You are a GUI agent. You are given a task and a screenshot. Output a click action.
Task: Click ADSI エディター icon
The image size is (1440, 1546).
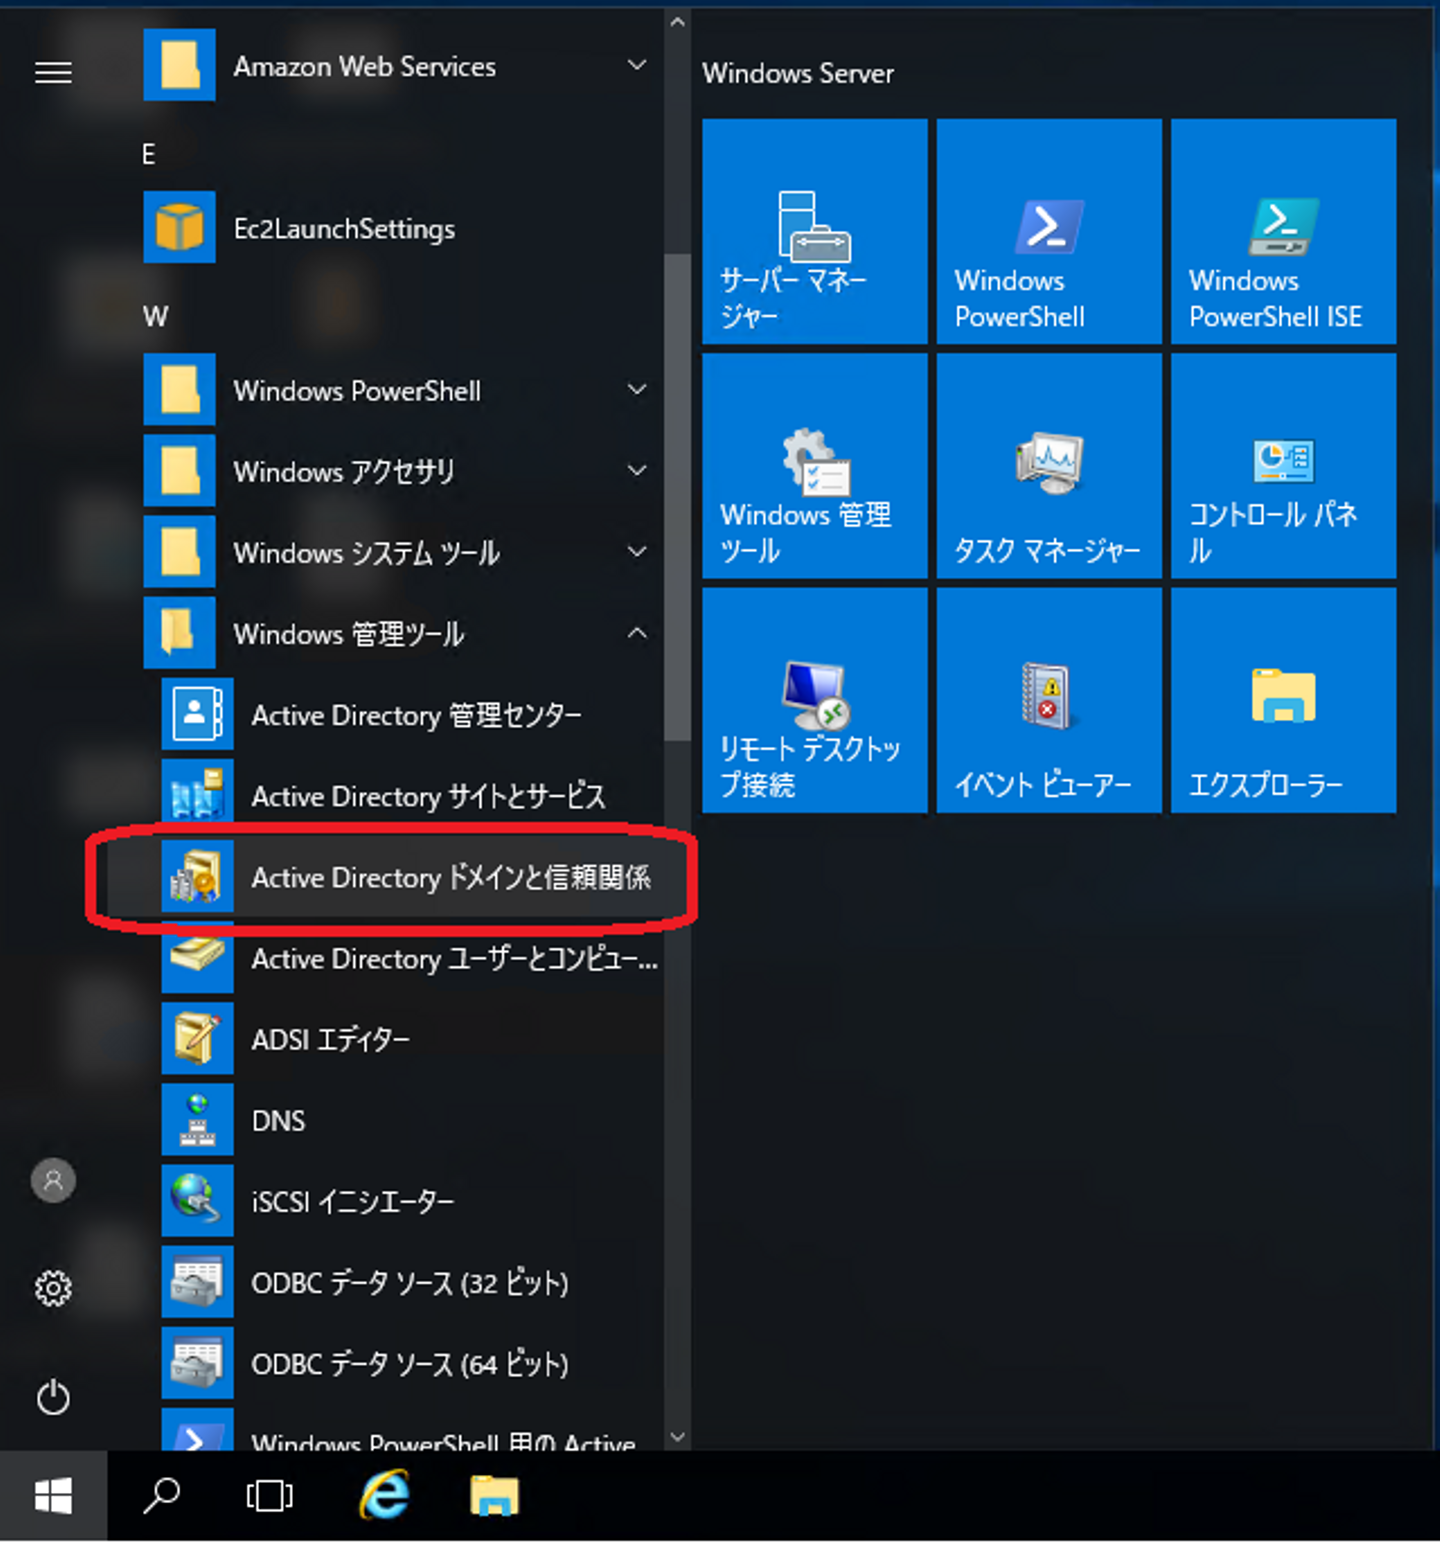coord(198,1039)
